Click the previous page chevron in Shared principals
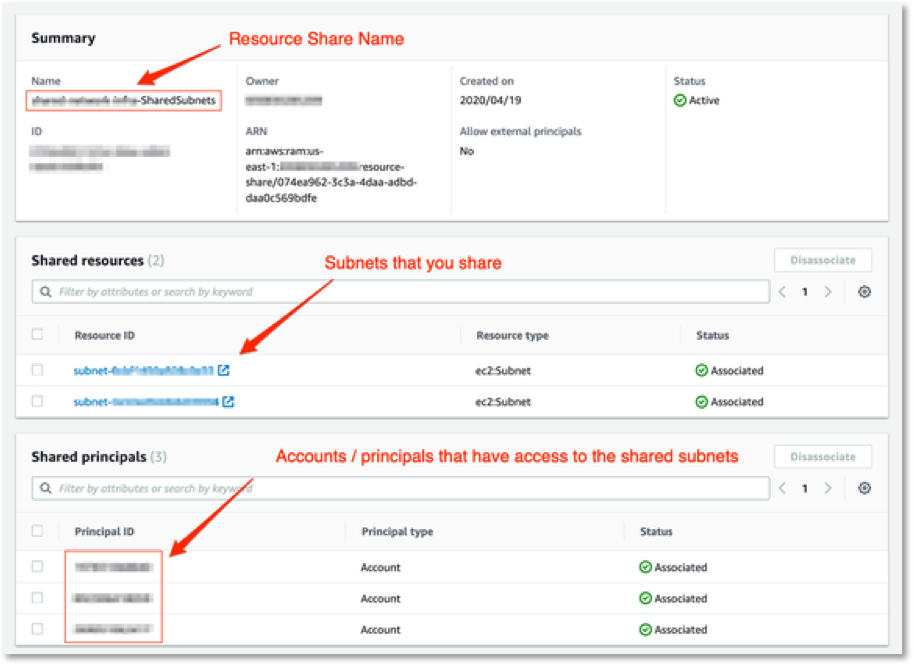The image size is (914, 666). 783,488
